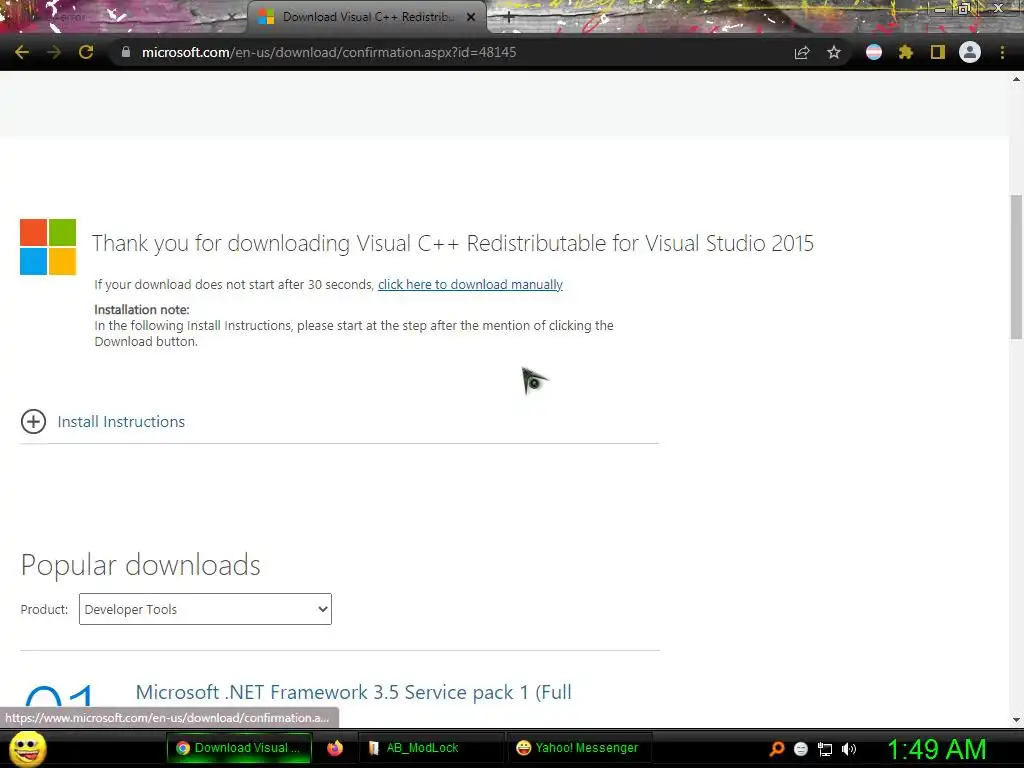Click the address bar URL

point(328,52)
